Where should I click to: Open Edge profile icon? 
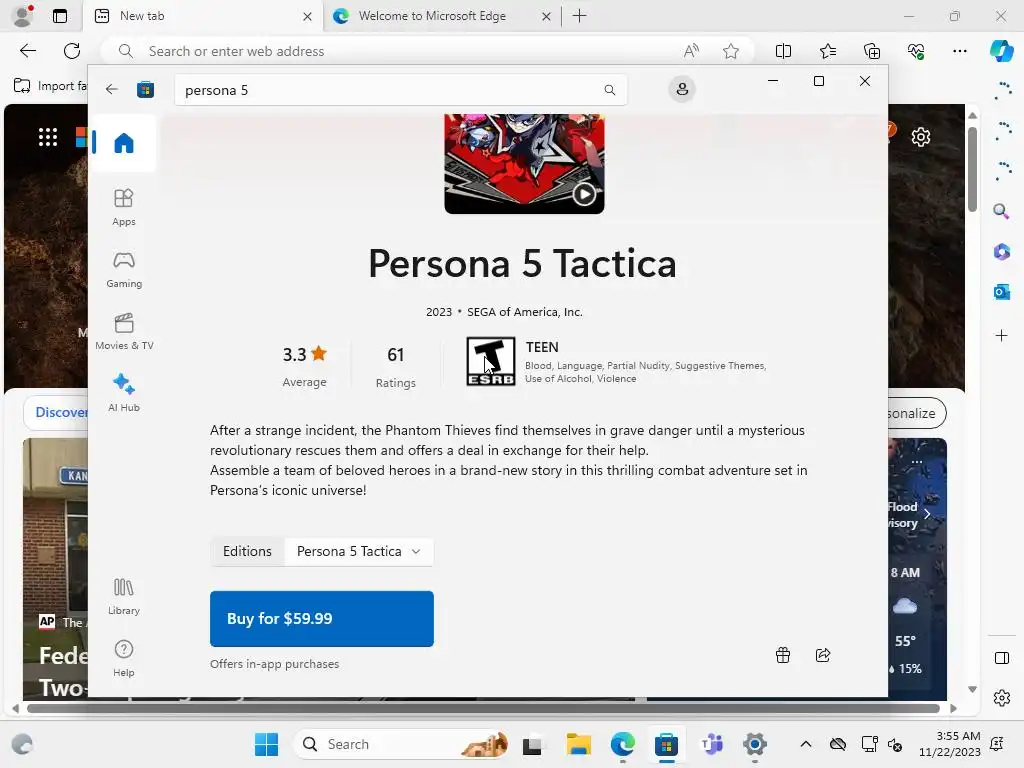pyautogui.click(x=23, y=16)
